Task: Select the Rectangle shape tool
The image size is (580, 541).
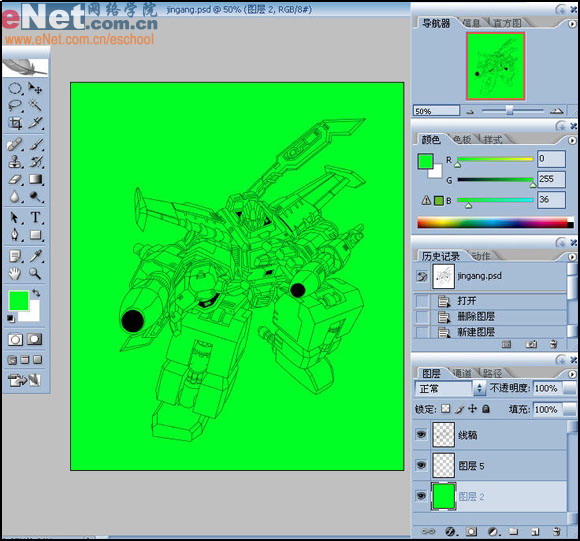Action: (x=36, y=235)
